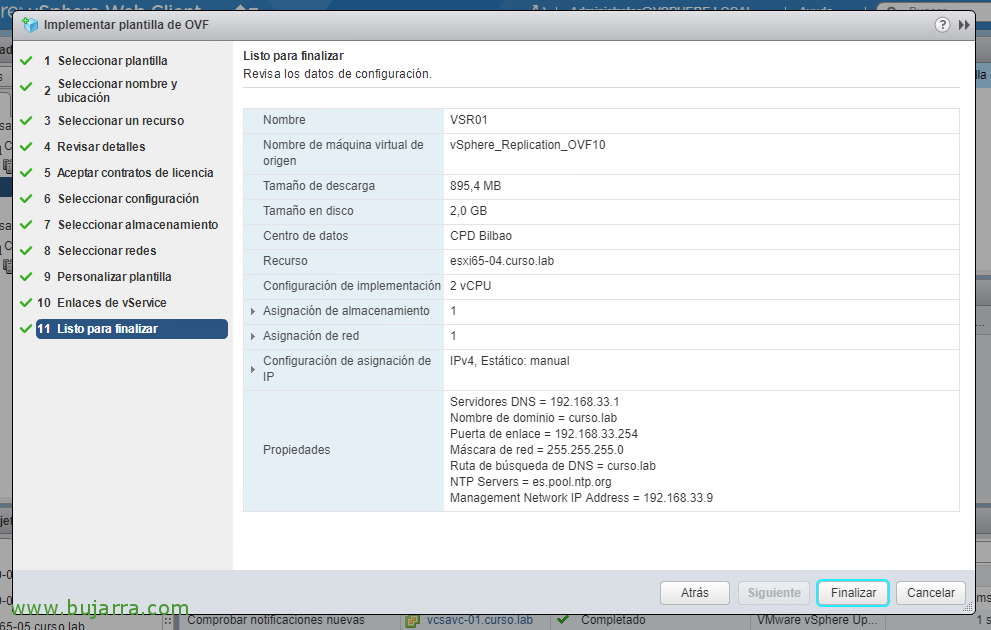Image resolution: width=991 pixels, height=630 pixels.
Task: Expand the Asignación de red row
Action: pyautogui.click(x=253, y=336)
